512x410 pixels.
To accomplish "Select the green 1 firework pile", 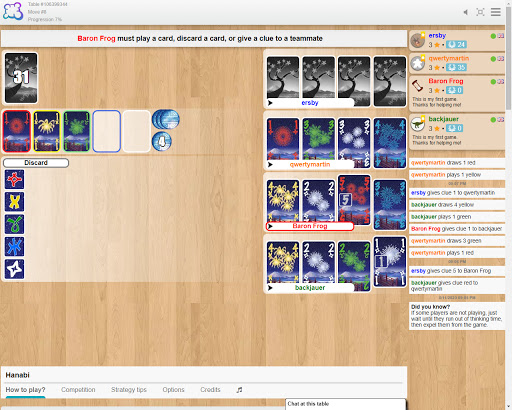I will pos(76,131).
